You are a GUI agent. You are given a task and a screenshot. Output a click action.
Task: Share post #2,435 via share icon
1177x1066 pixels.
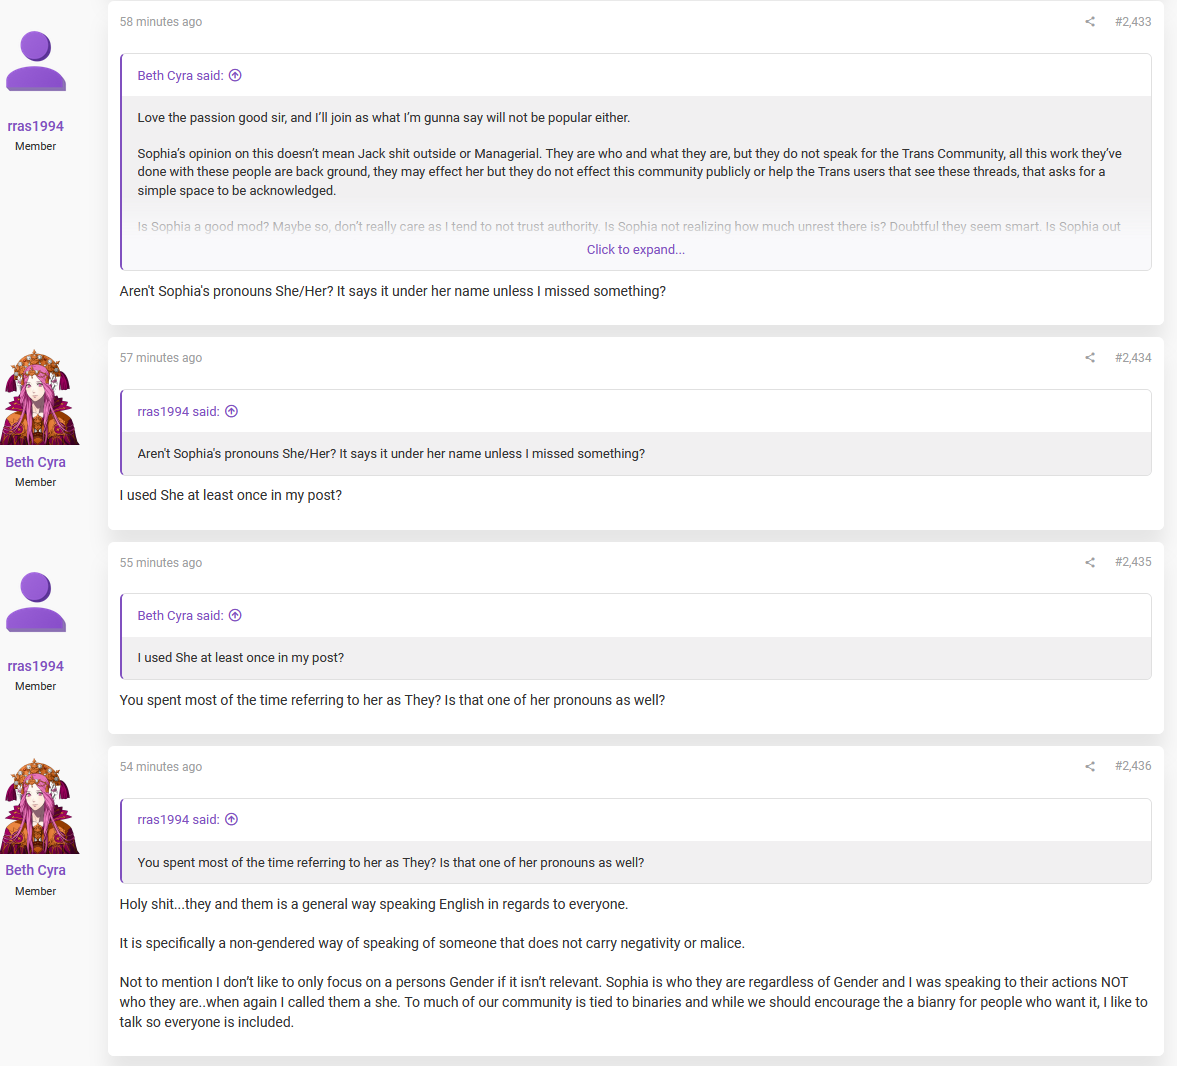(1090, 562)
